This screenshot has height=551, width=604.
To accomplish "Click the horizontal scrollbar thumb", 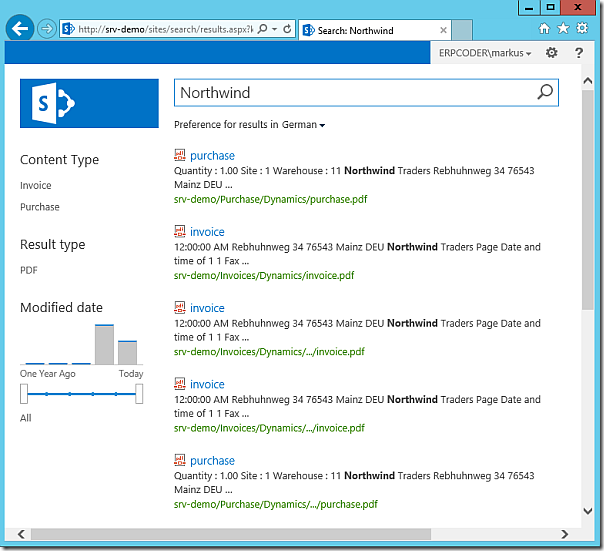I will click(231, 534).
